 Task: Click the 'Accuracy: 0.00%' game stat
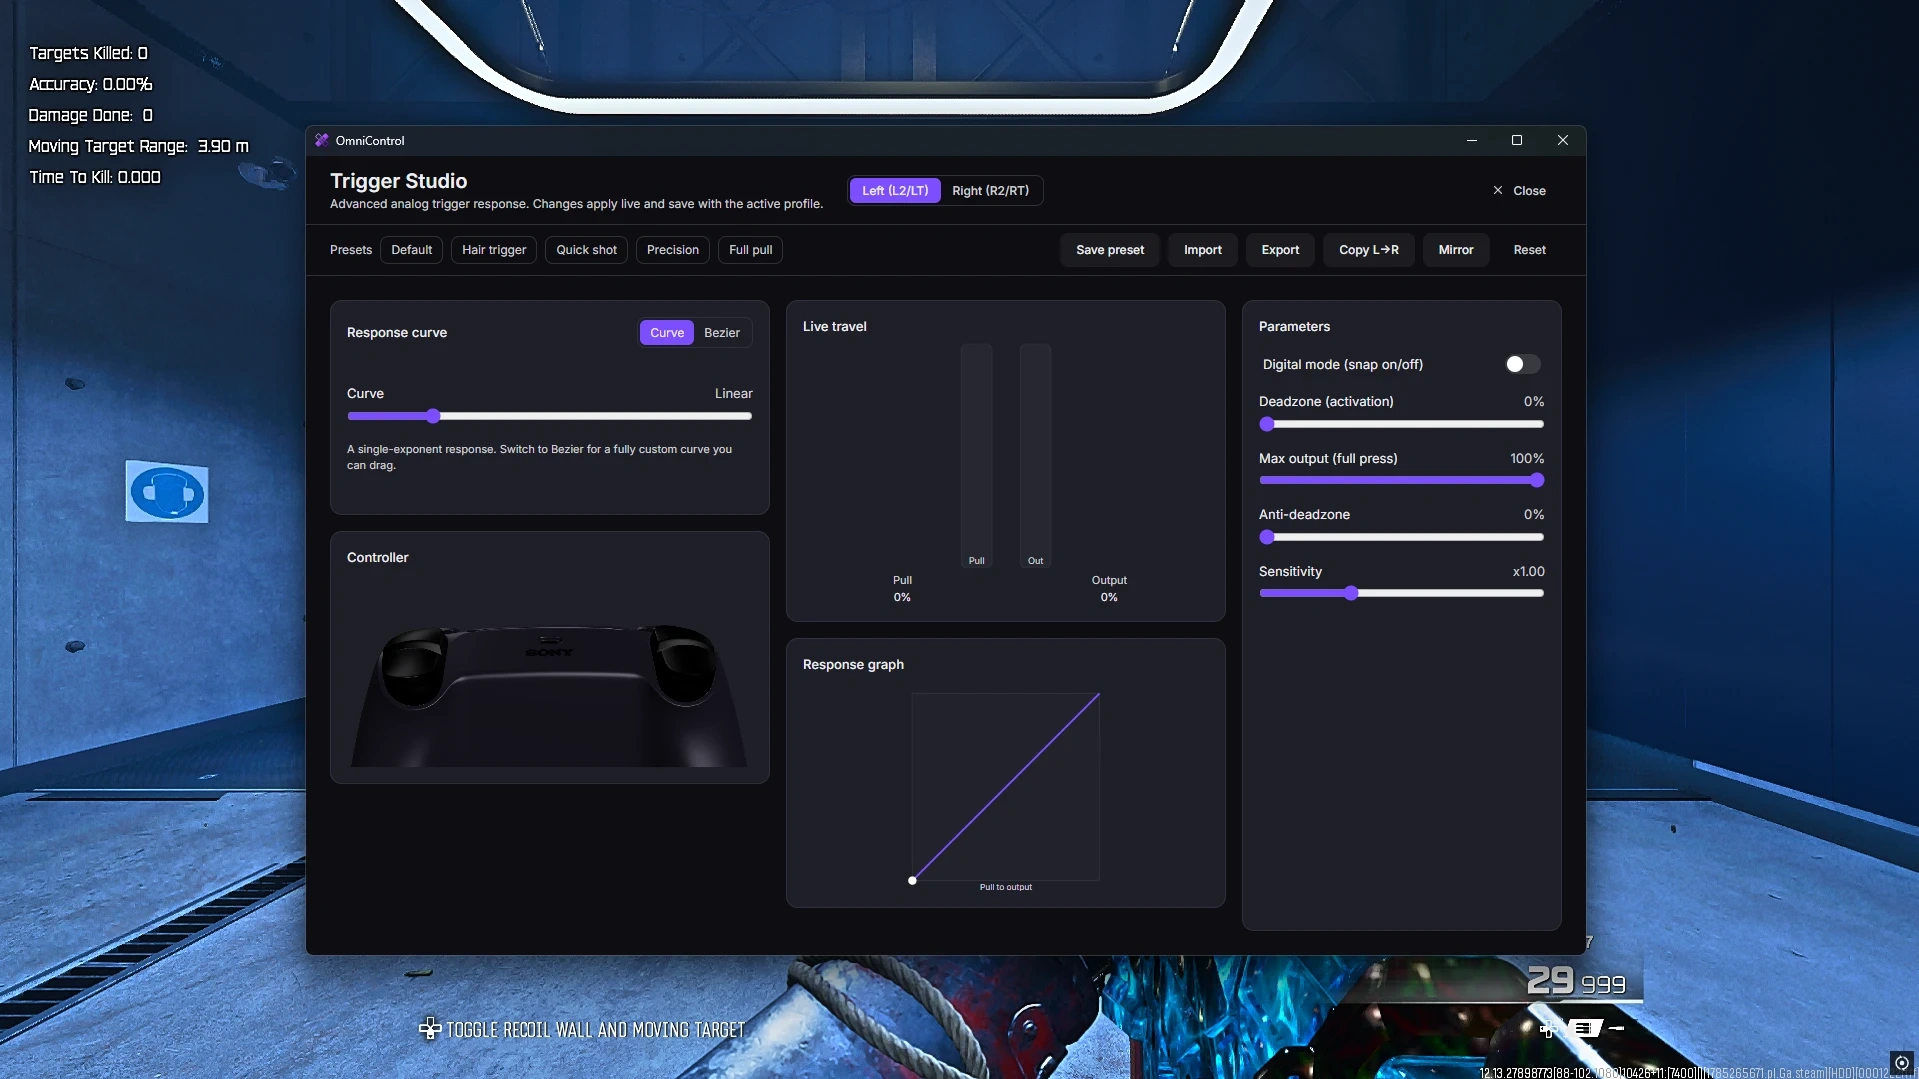click(x=91, y=84)
